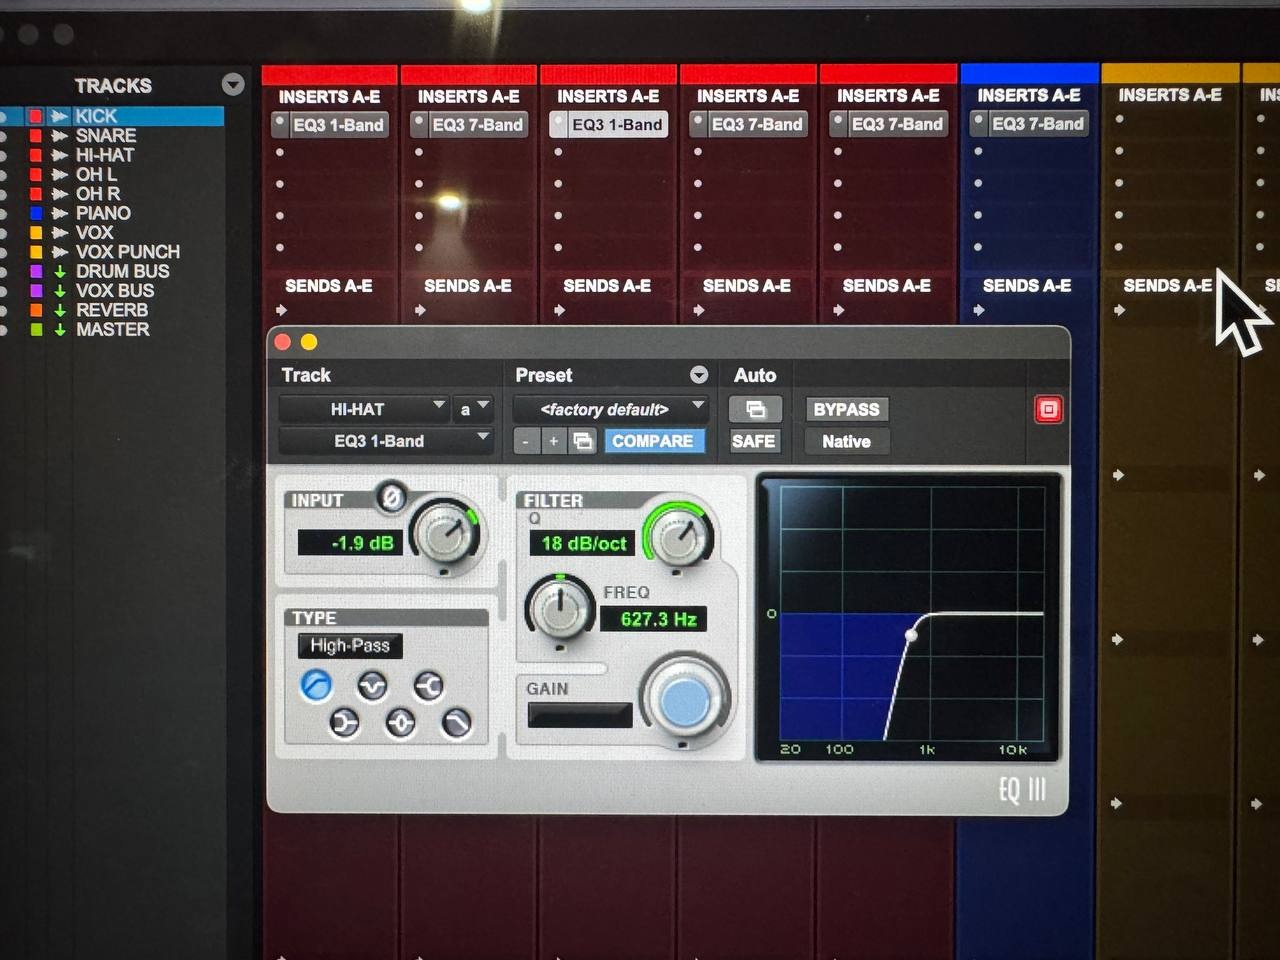The image size is (1280, 960).
Task: Open the factory default preset dropdown
Action: coord(609,409)
